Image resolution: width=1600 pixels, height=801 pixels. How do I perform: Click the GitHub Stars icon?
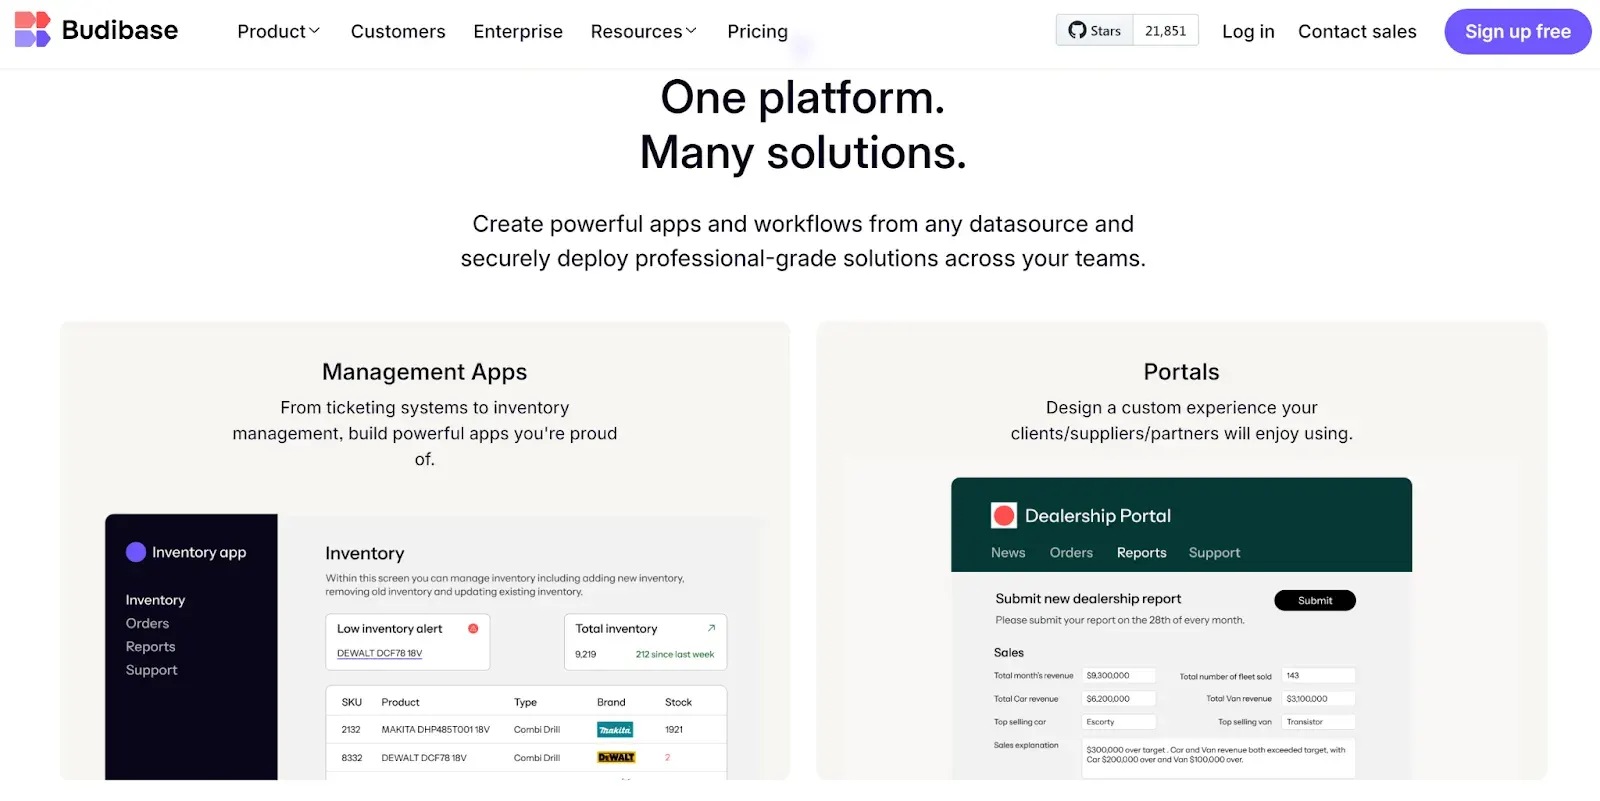click(x=1077, y=30)
